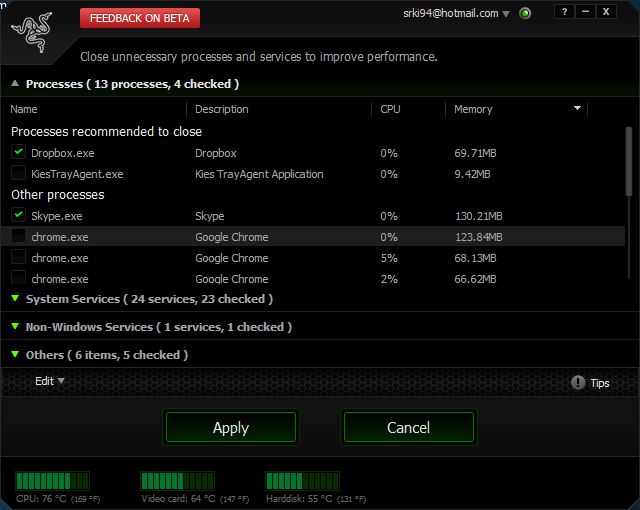Click the process list vertical scrollbar
The height and width of the screenshot is (510, 640).
[629, 162]
